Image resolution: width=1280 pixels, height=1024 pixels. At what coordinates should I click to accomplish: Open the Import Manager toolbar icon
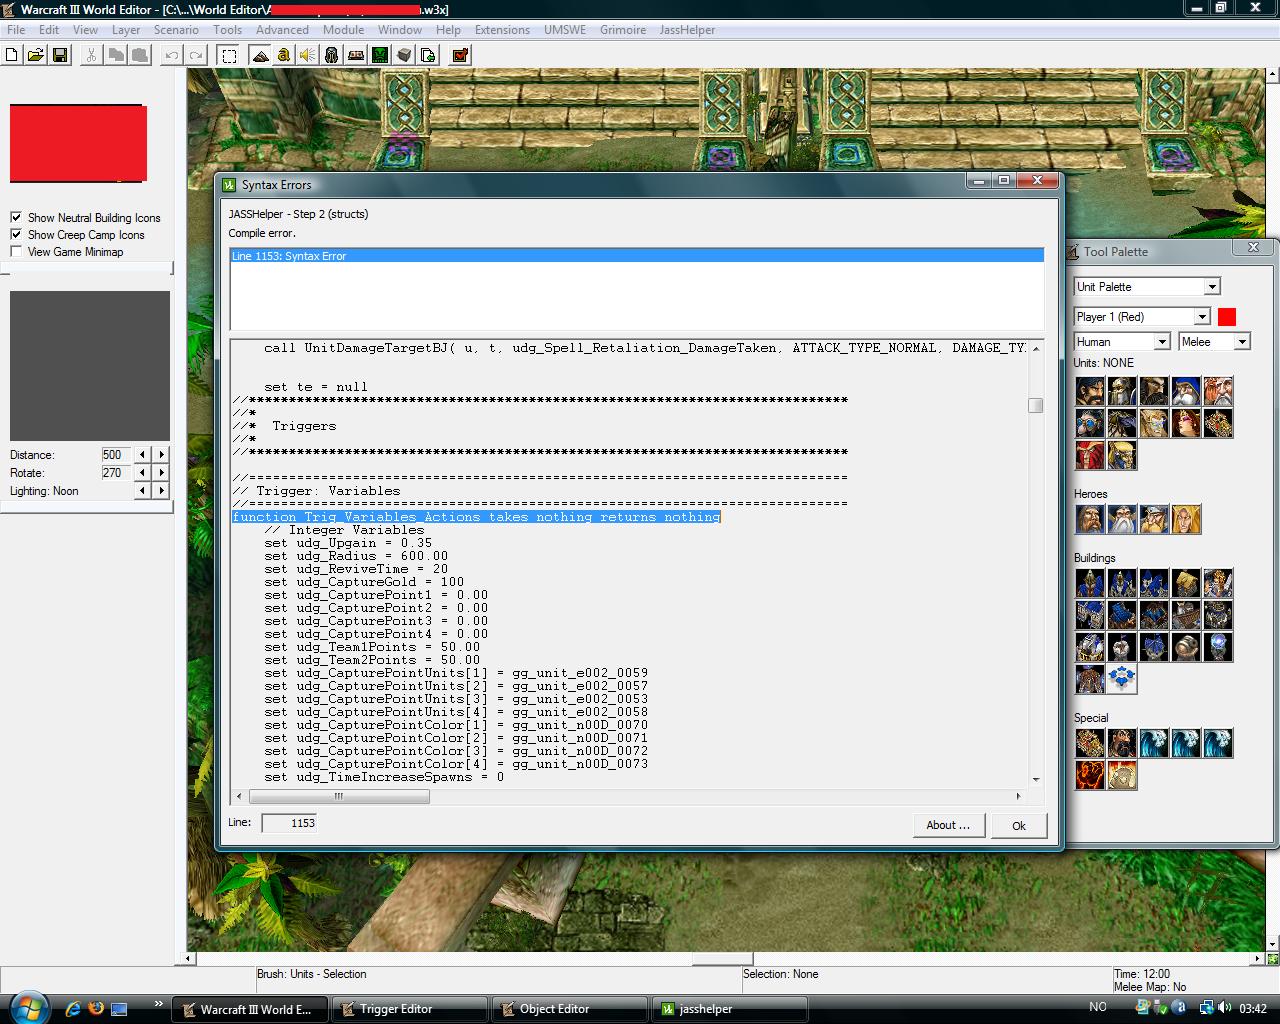428,55
